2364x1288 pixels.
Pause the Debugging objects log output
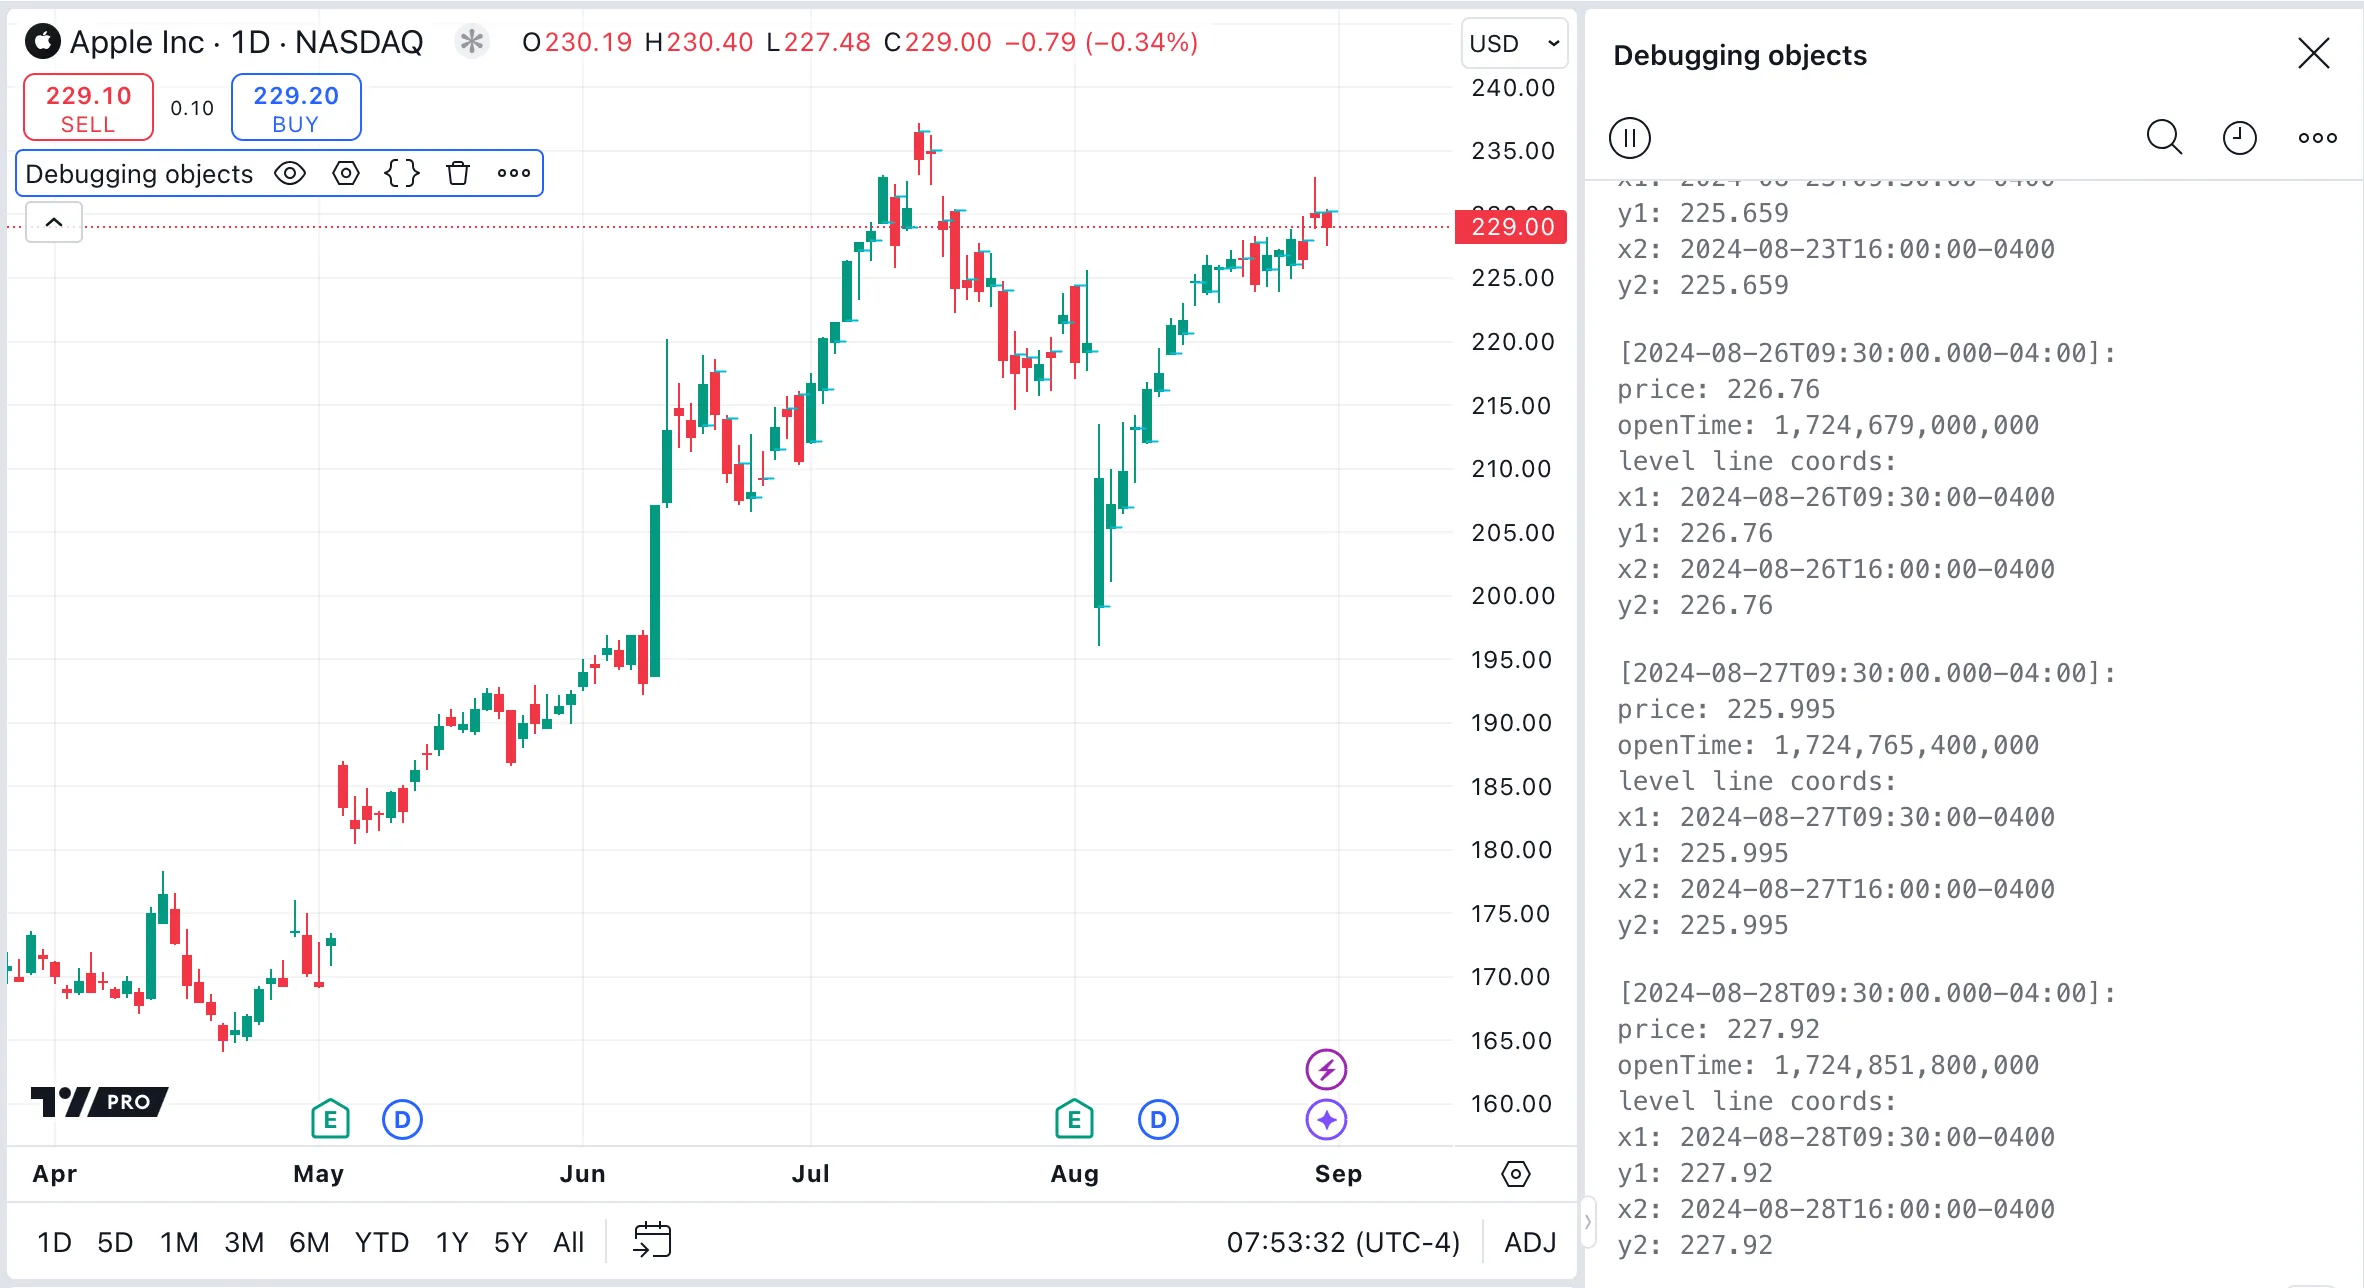click(1629, 138)
